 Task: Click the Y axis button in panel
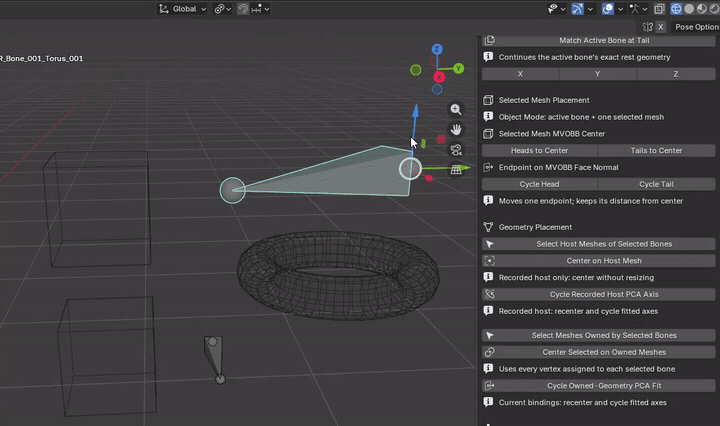tap(598, 74)
